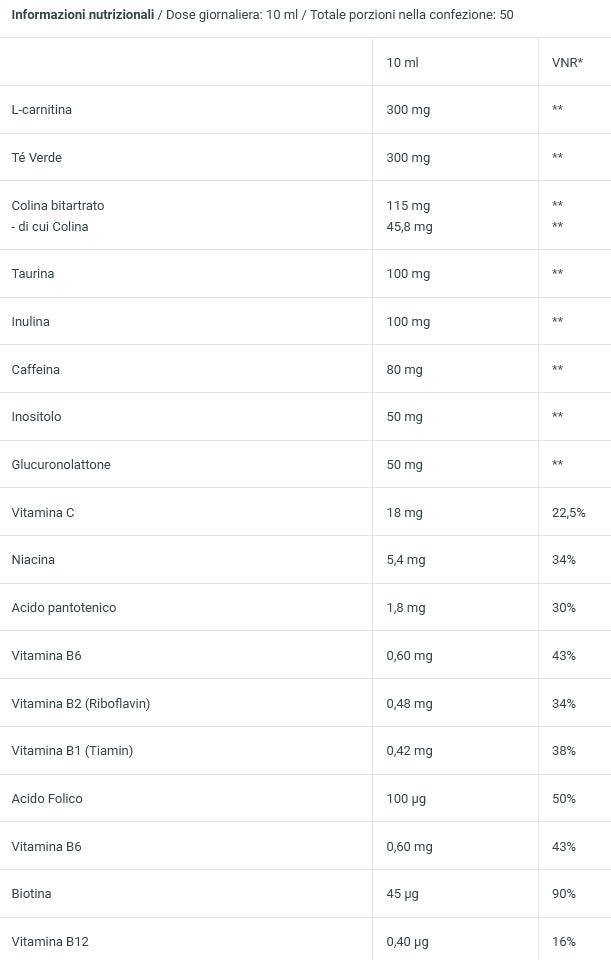Image resolution: width=611 pixels, height=960 pixels.
Task: Click the "16%" Vitamina B12 value
Action: pyautogui.click(x=563, y=941)
